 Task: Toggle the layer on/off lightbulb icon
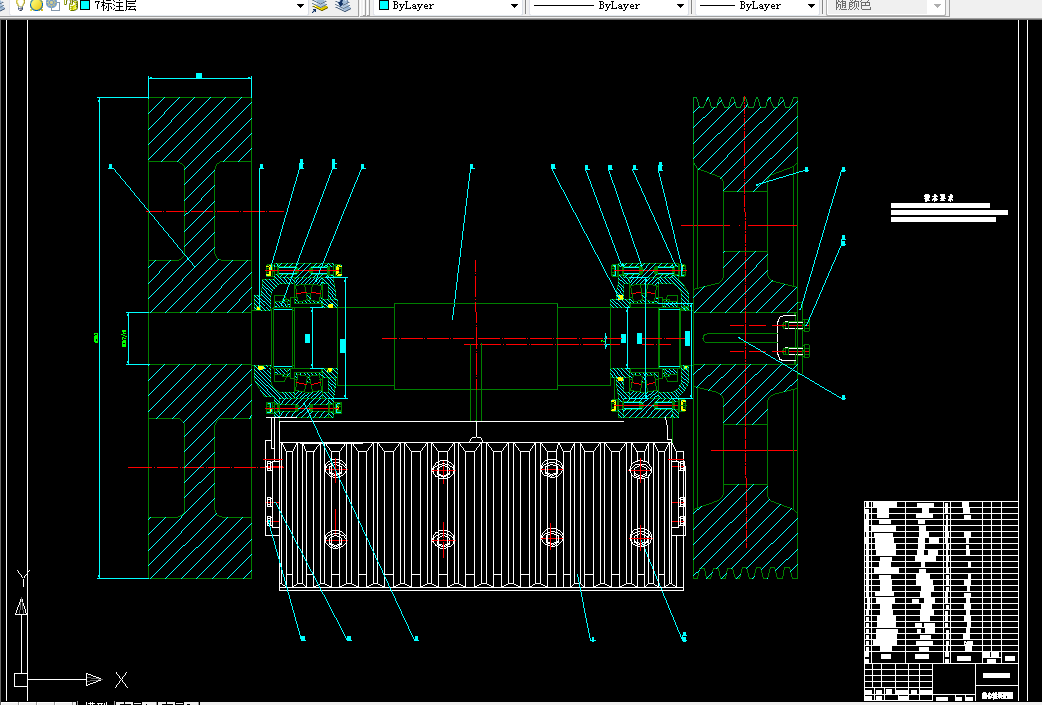coord(20,6)
